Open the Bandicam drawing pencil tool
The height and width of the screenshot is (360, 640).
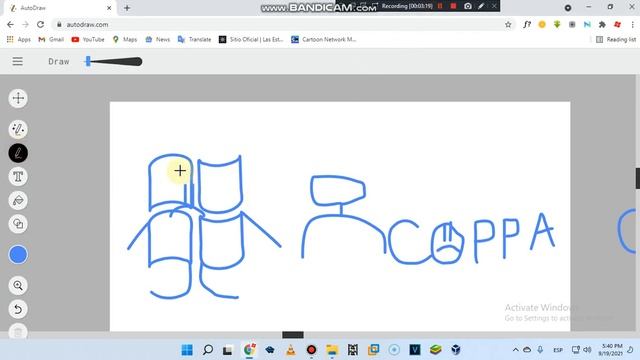481,6
